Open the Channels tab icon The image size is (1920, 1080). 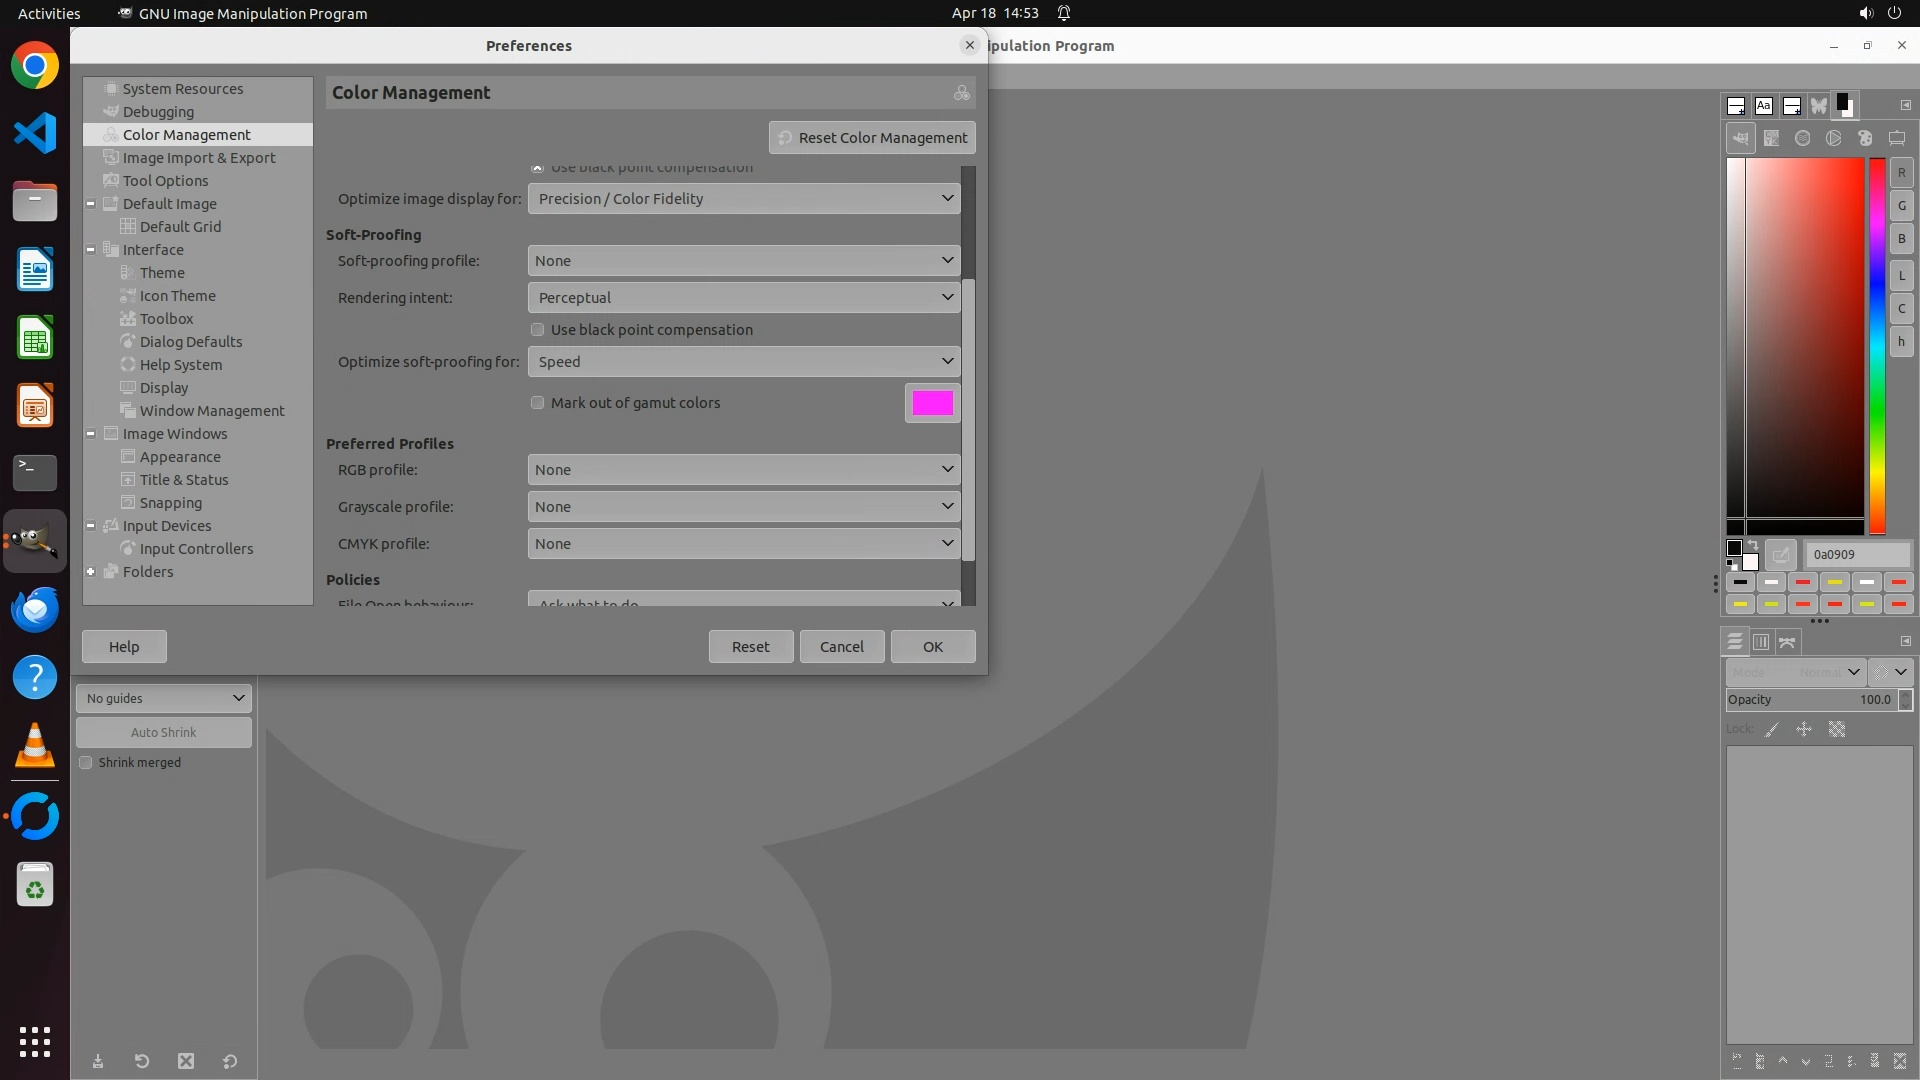coord(1761,642)
